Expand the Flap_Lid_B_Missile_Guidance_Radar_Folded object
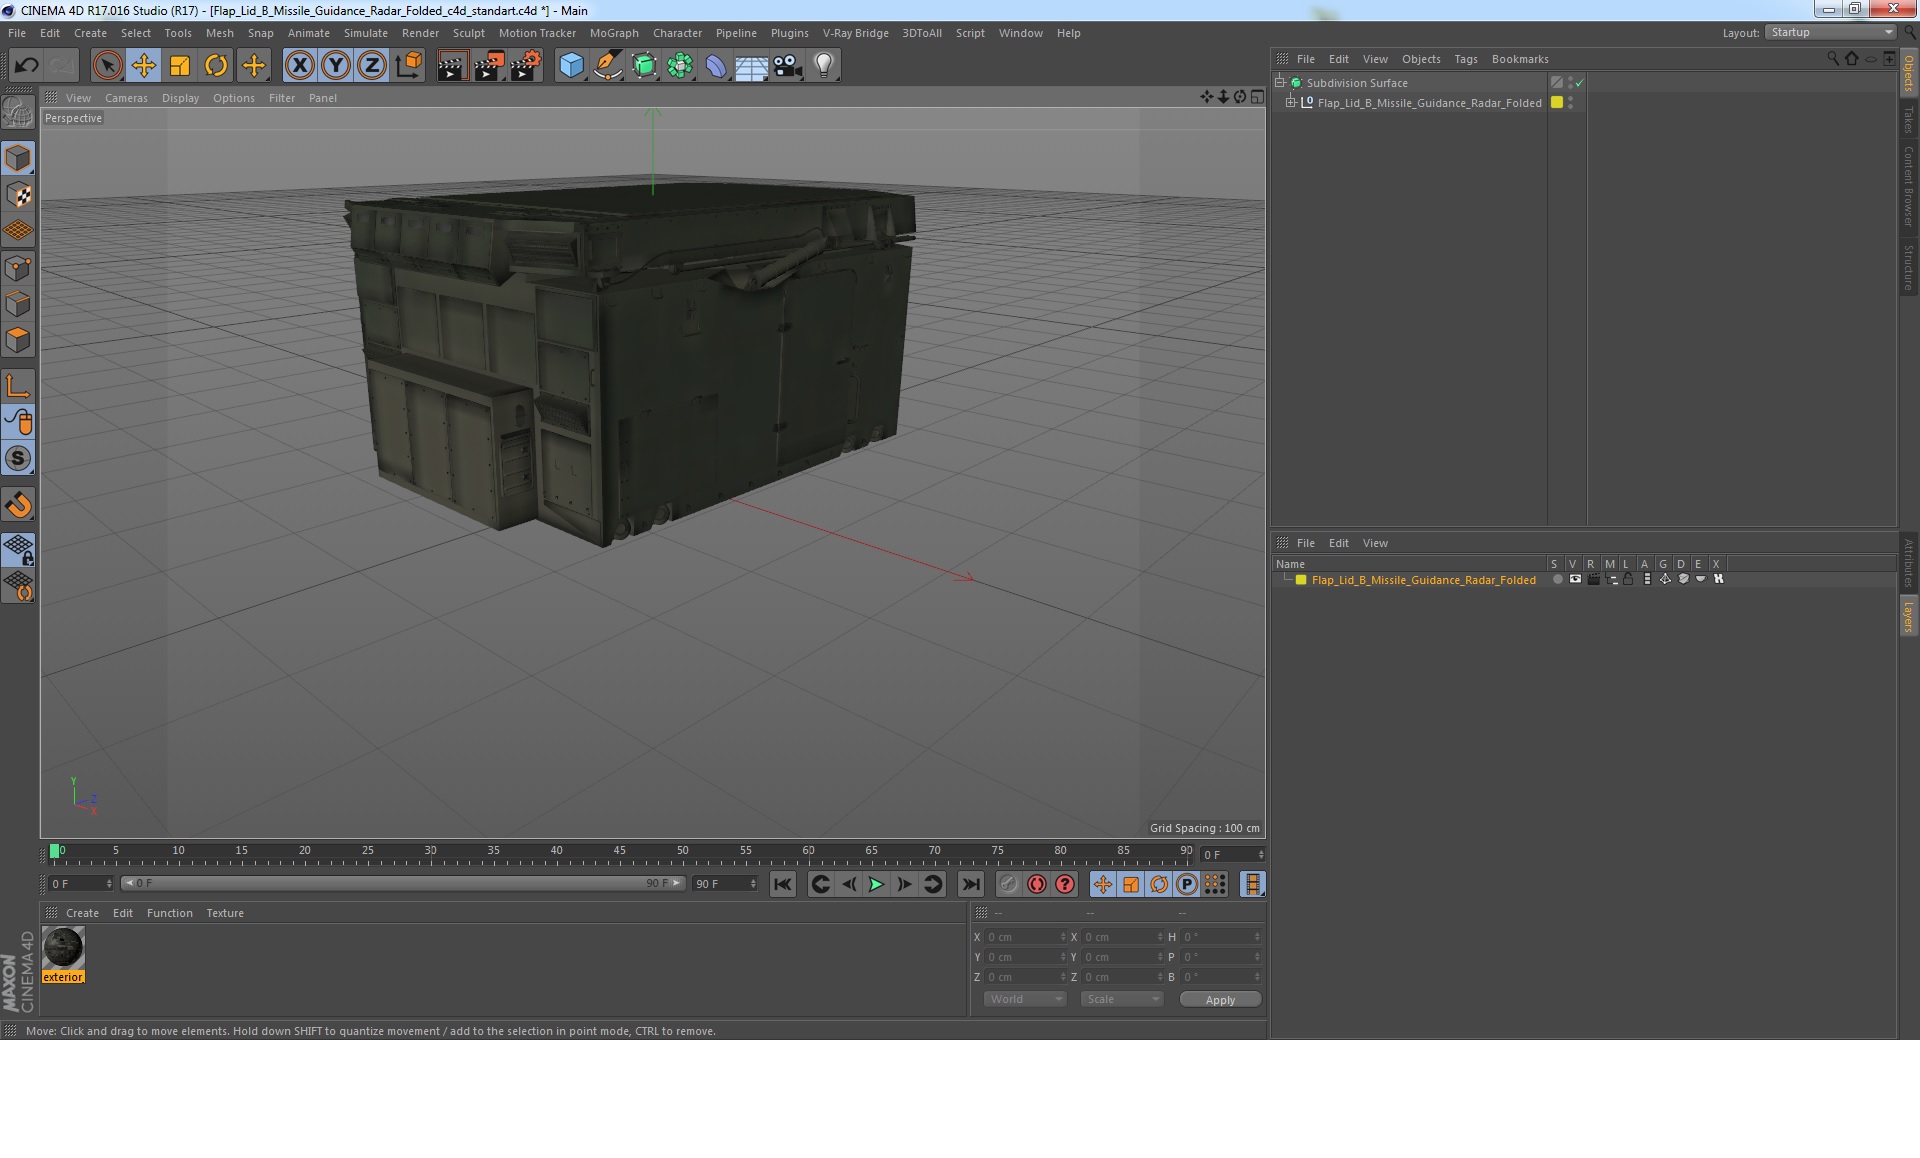 (x=1291, y=103)
